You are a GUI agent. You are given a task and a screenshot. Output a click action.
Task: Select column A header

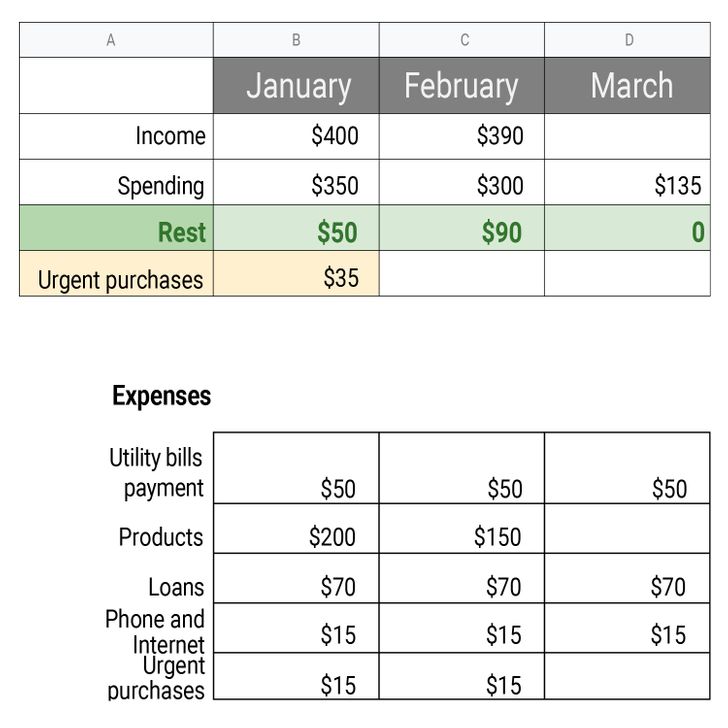coord(116,40)
